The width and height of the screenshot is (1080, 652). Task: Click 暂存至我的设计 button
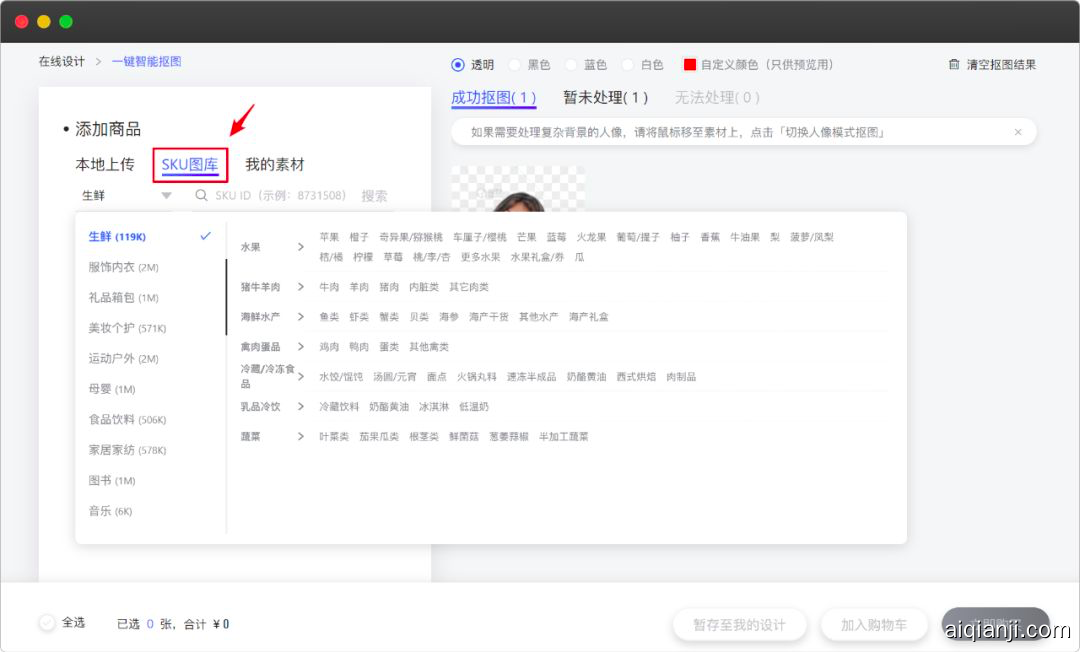pos(739,625)
